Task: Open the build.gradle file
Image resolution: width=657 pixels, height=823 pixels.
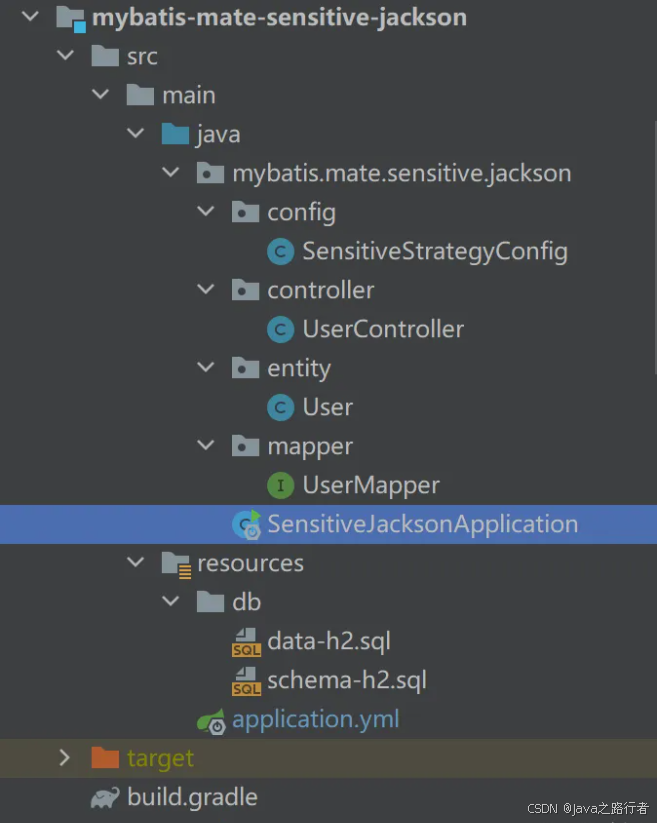Action: pos(192,798)
